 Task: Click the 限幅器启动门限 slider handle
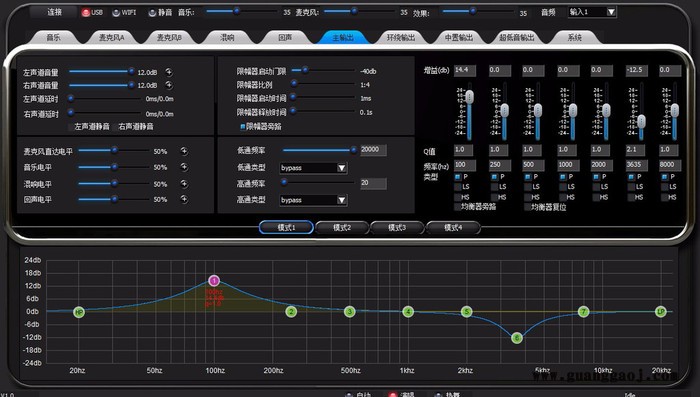click(x=305, y=70)
